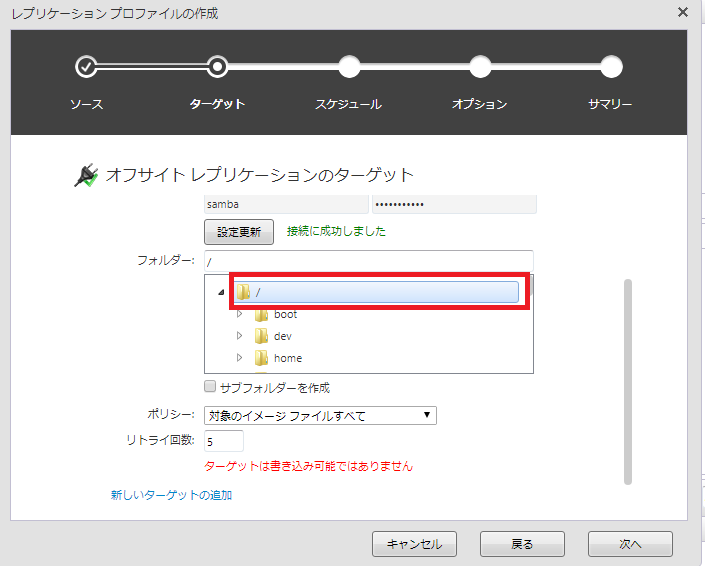Click the ソース step circle with checkmark
The height and width of the screenshot is (566, 705).
(86, 67)
